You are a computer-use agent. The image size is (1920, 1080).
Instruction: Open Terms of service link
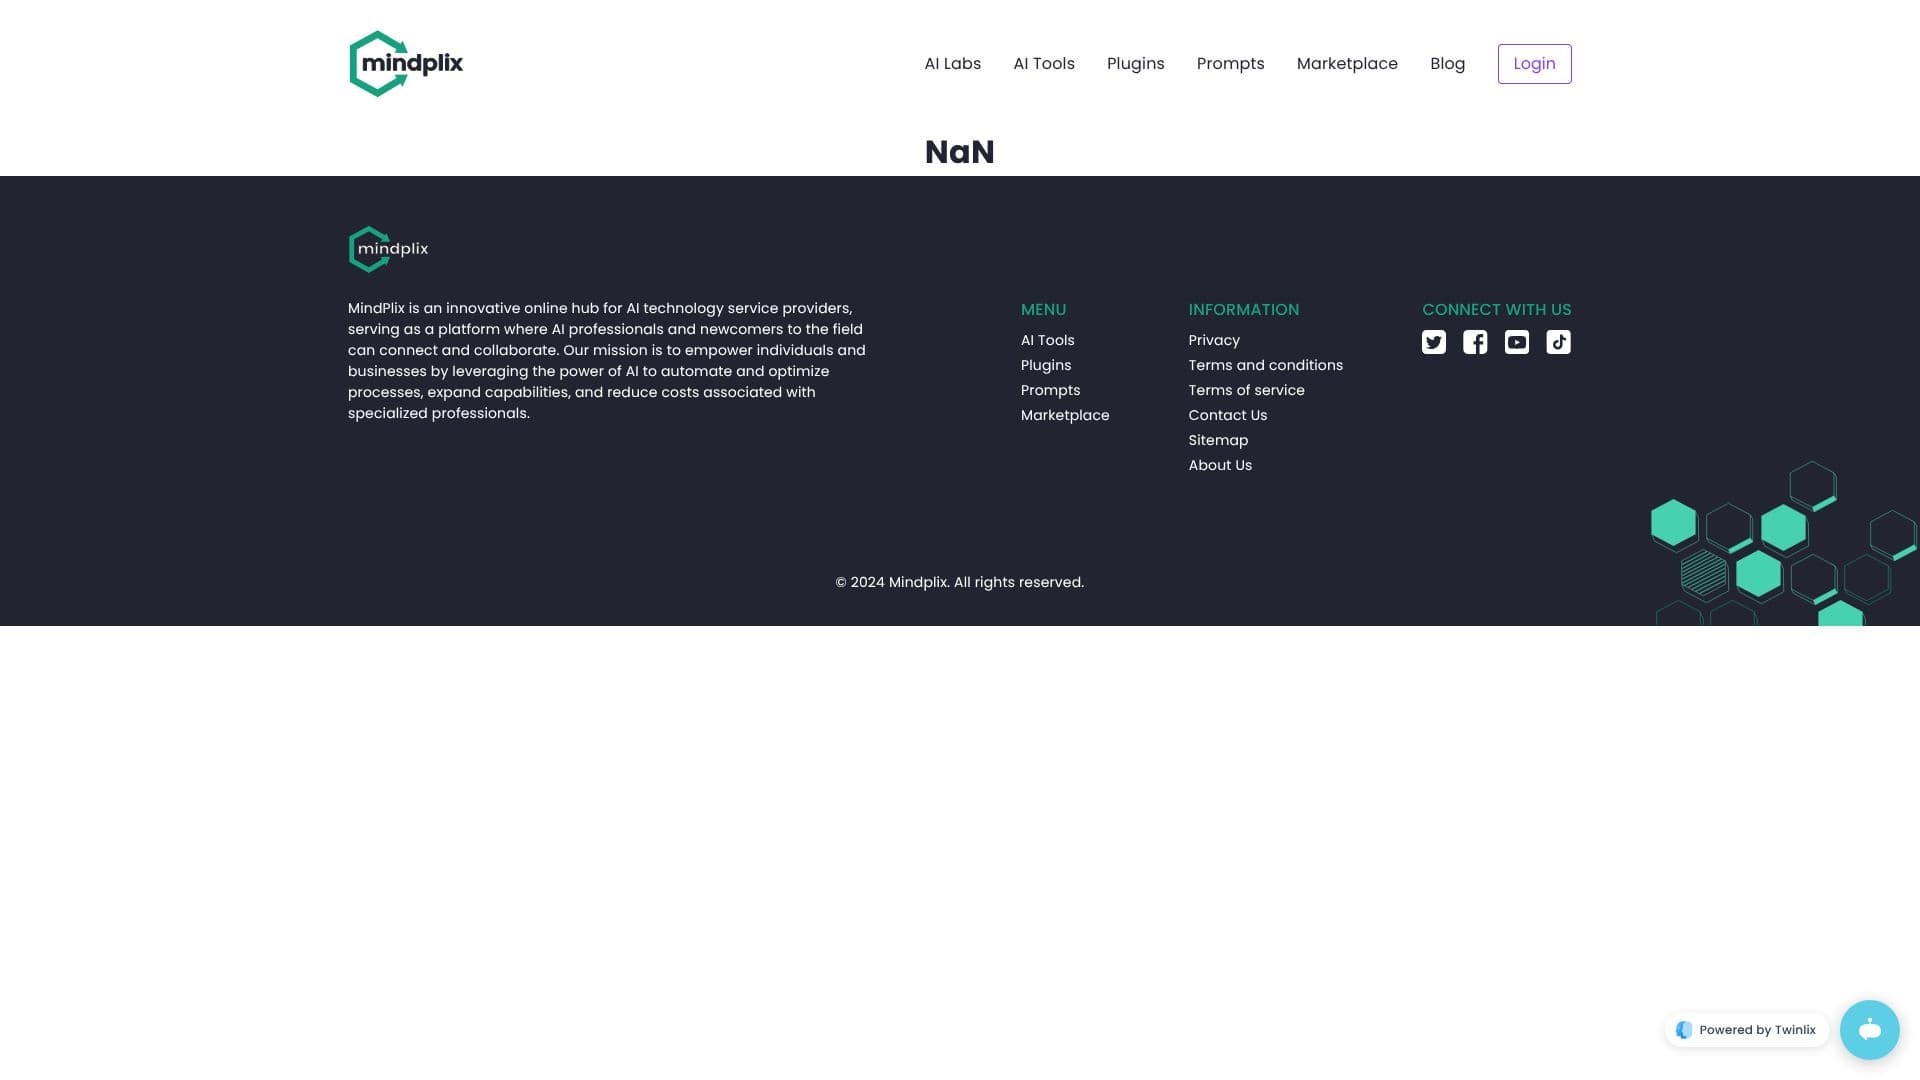1246,390
